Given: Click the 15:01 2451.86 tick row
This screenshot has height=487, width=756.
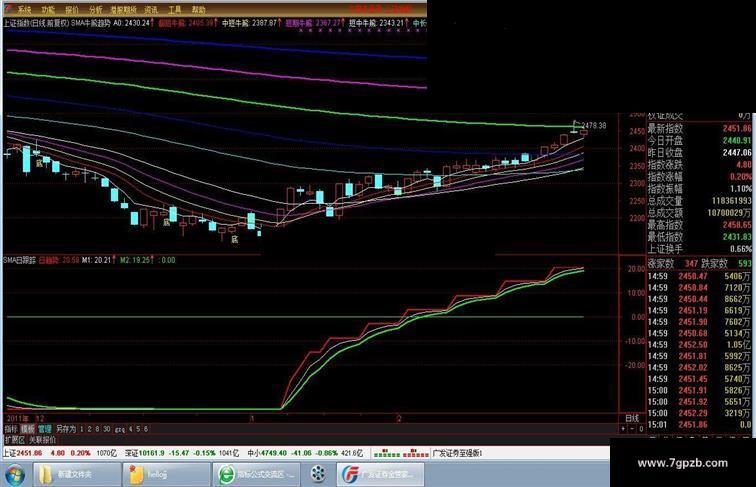Looking at the screenshot, I should 699,425.
